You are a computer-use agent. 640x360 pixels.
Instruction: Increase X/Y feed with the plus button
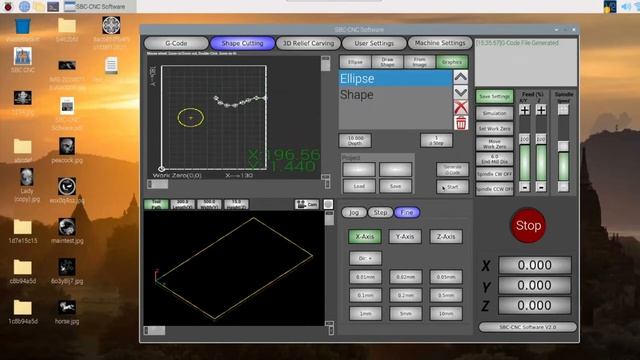524,110
